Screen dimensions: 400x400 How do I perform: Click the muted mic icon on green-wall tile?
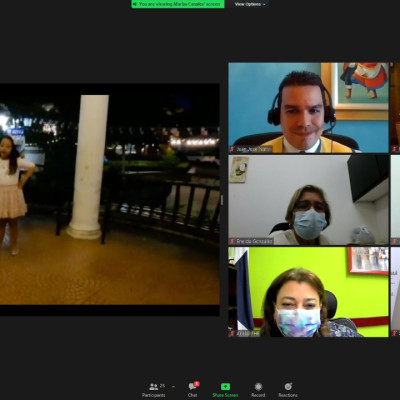pos(232,333)
